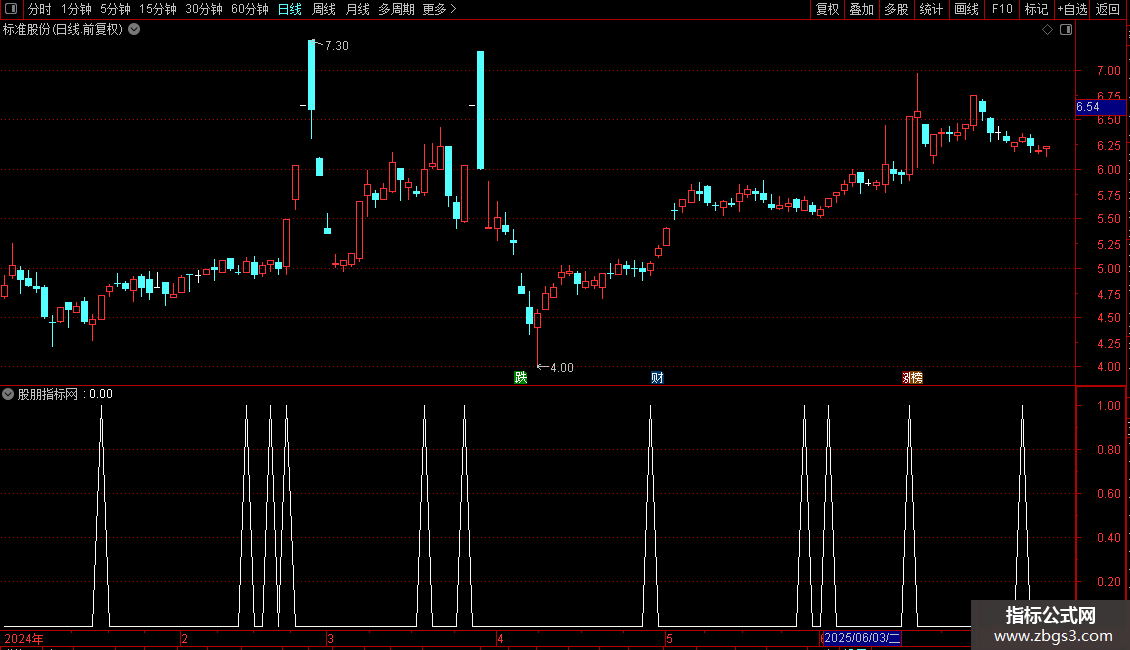The width and height of the screenshot is (1130, 650).
Task: Switch to 月线 monthly period
Action: (357, 9)
